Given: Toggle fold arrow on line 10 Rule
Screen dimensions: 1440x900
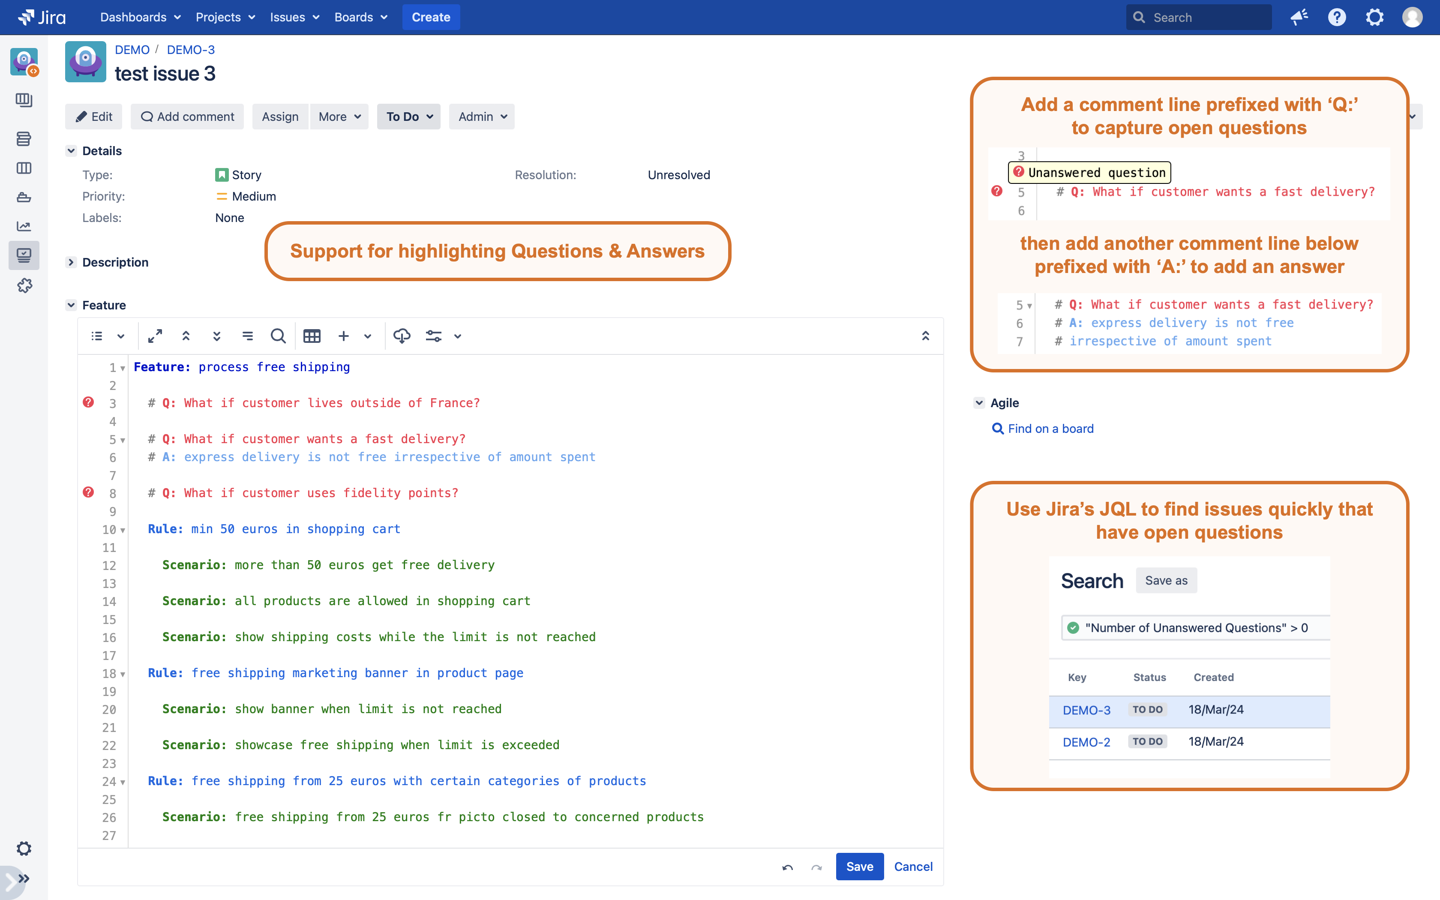Looking at the screenshot, I should [x=123, y=530].
